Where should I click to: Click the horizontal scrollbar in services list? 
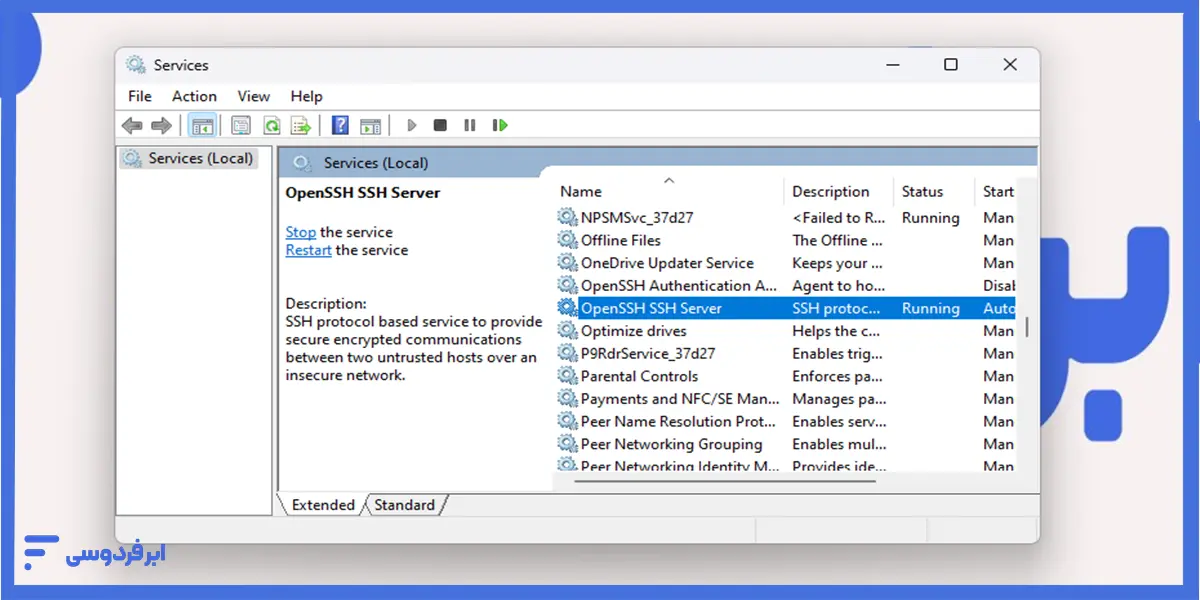click(726, 481)
